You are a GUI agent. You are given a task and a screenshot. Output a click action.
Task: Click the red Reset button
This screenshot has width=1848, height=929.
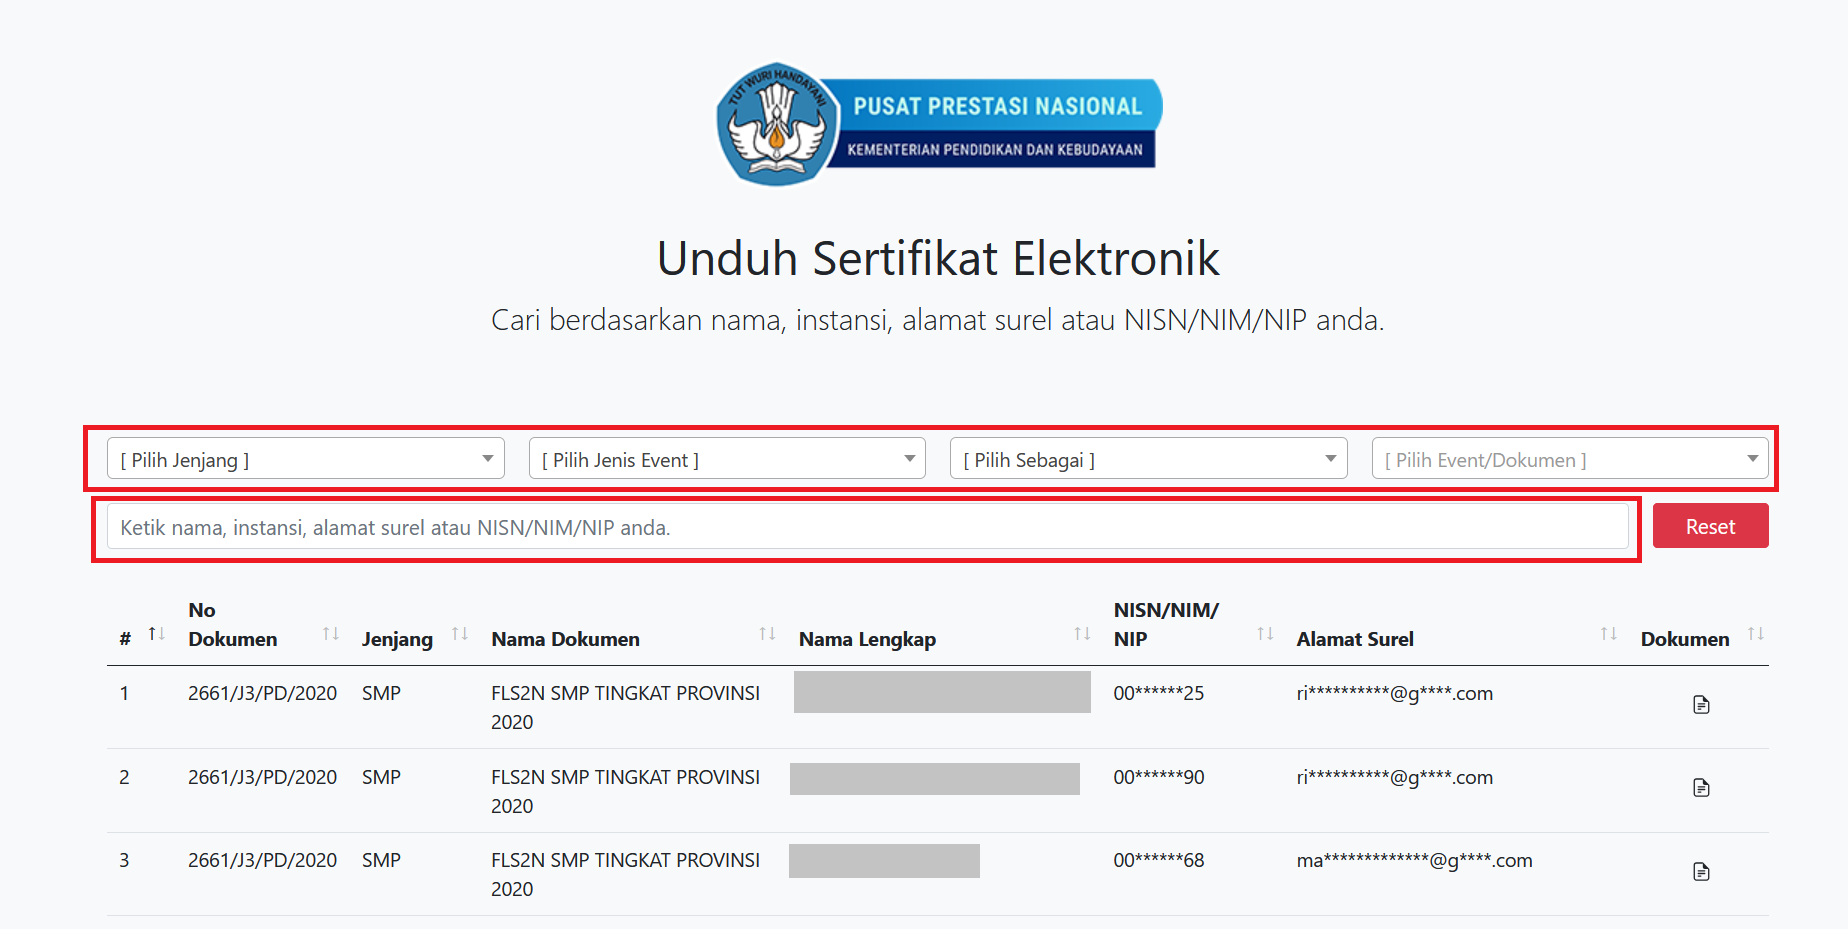pyautogui.click(x=1710, y=526)
